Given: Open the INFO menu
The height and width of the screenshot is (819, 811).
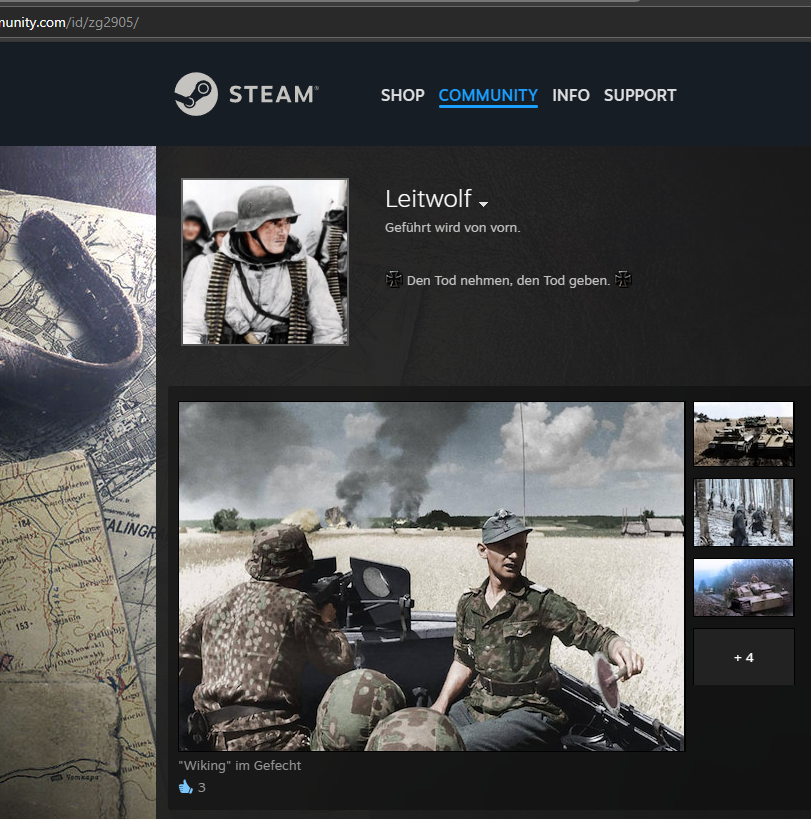Looking at the screenshot, I should [571, 95].
